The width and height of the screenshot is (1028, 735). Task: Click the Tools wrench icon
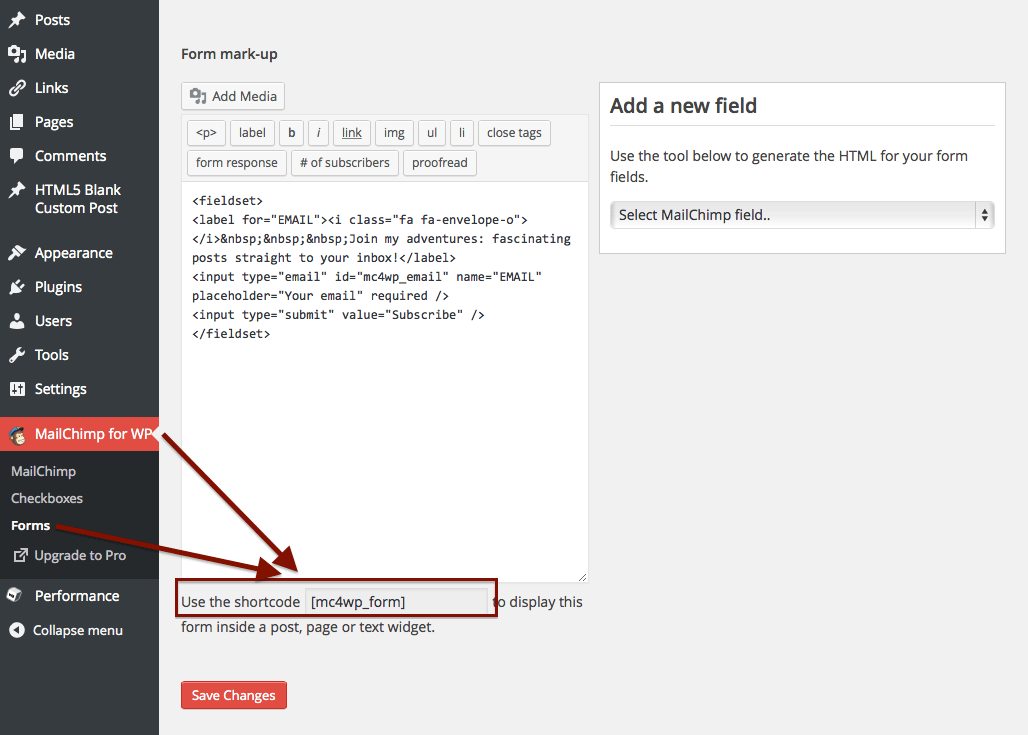(x=17, y=355)
